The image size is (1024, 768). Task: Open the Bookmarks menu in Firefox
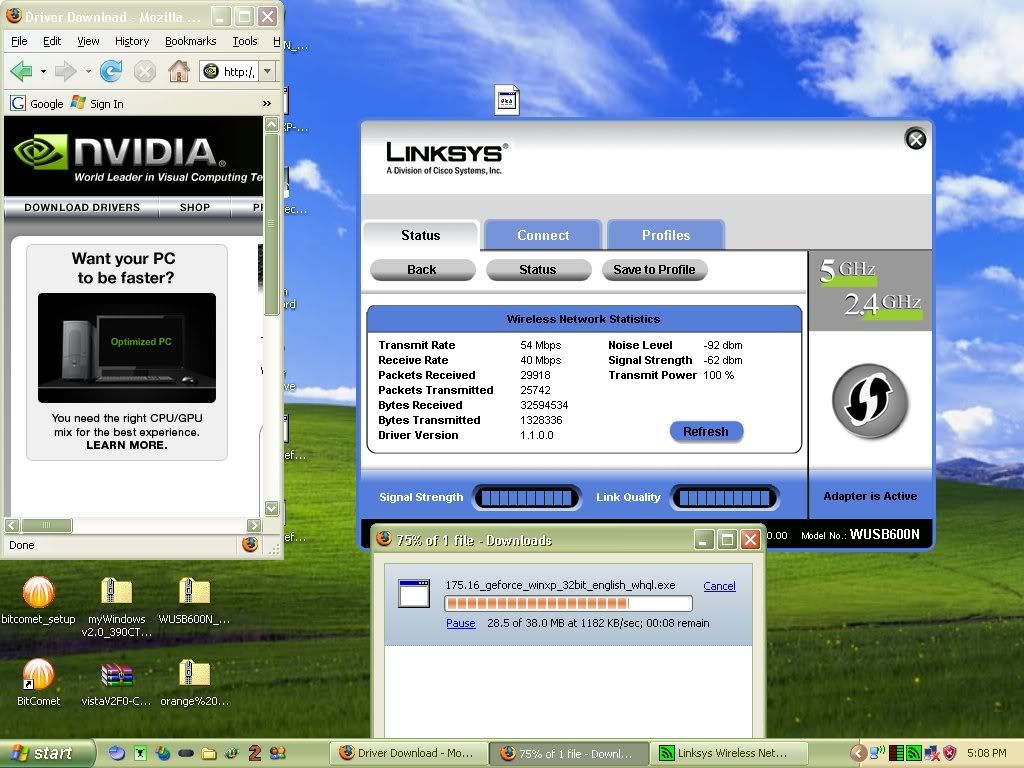pos(191,41)
